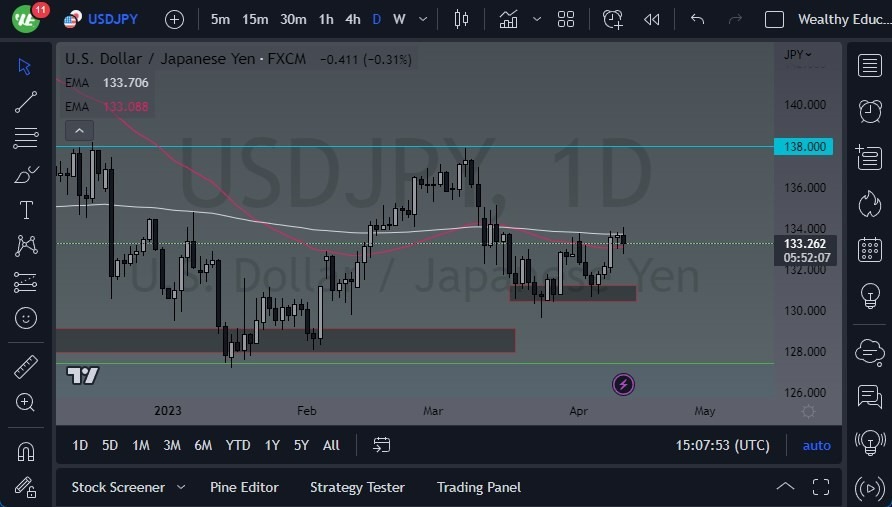Set date range to 5D
Screen dimensions: 892x507
coord(110,445)
